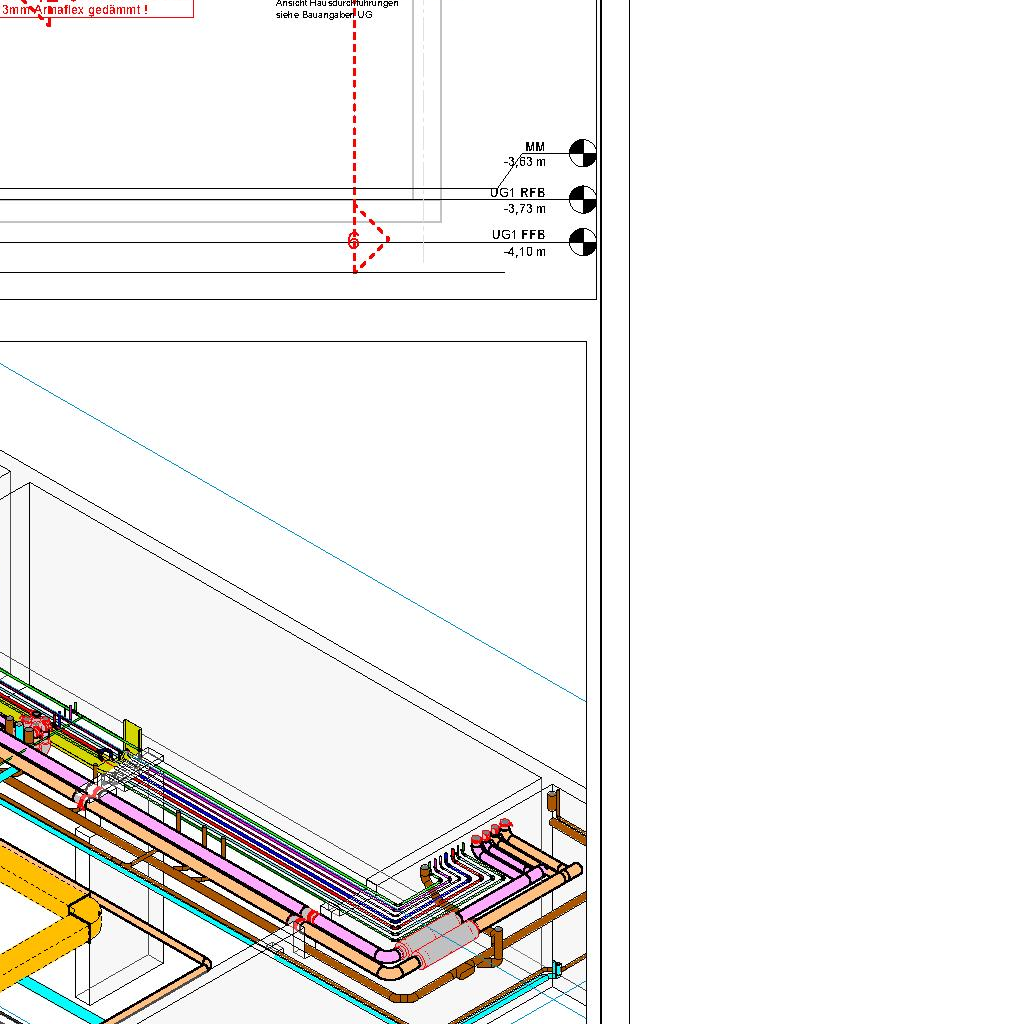The width and height of the screenshot is (1024, 1024).
Task: Select the red dashed section arrow triangle
Action: 374,239
